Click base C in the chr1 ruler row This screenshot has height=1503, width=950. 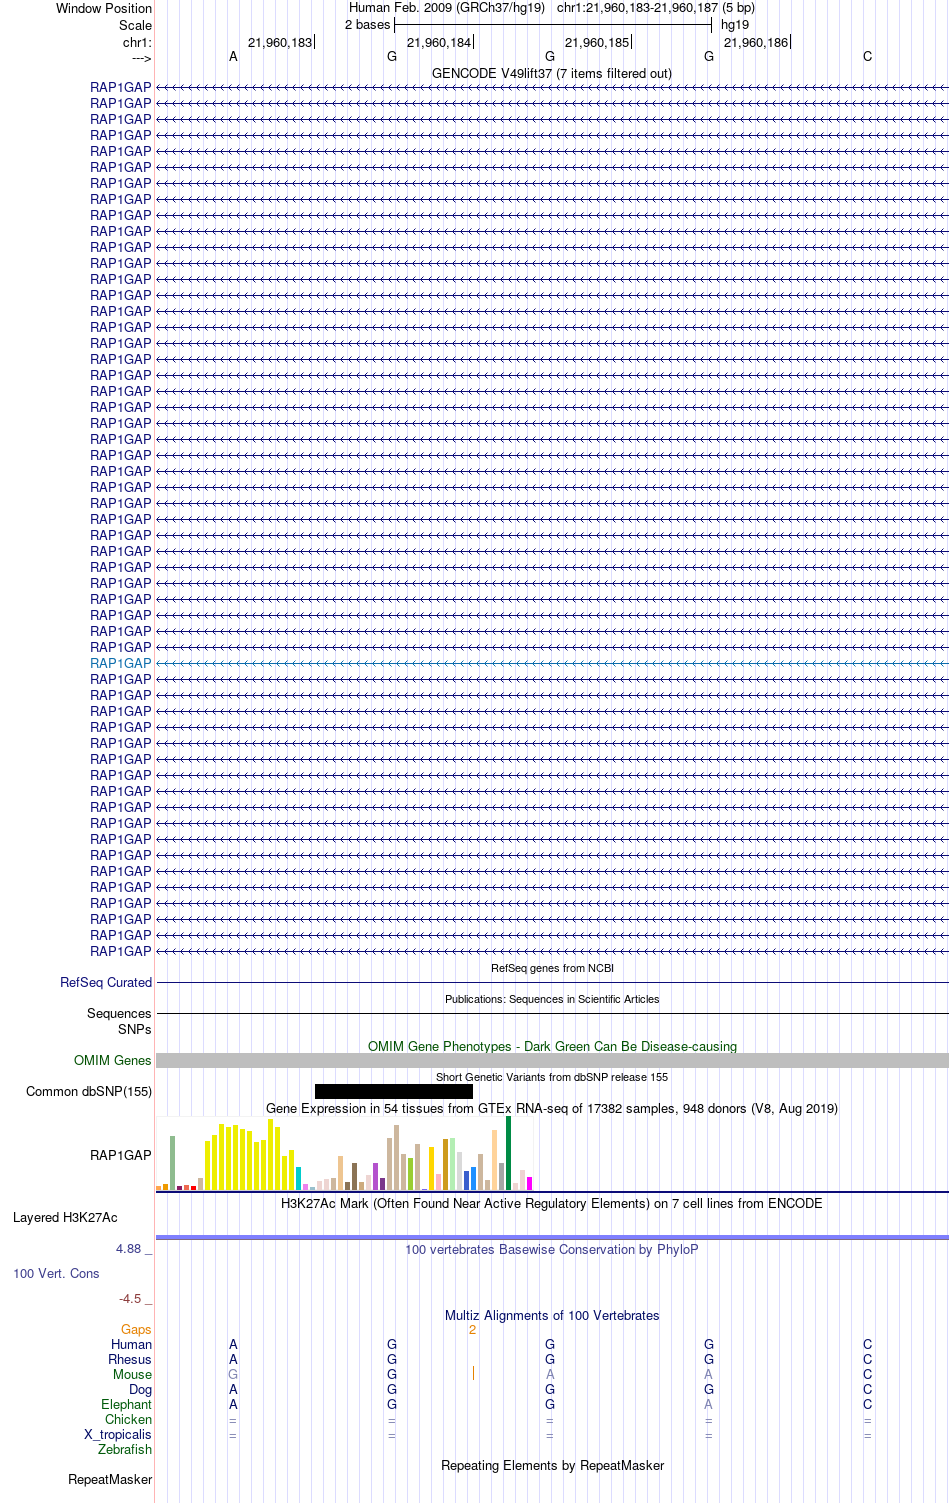pos(867,56)
